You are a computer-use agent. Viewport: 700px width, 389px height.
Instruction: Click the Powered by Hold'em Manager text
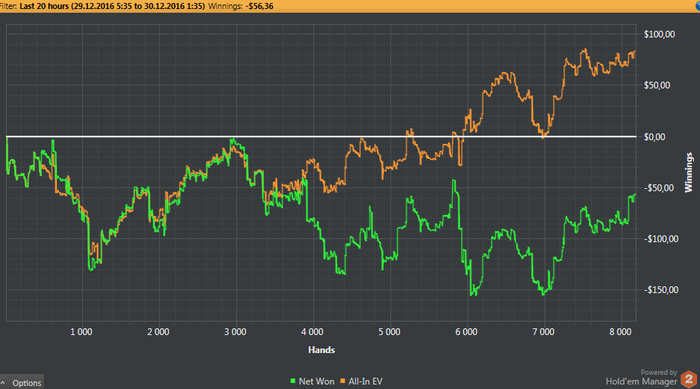click(x=642, y=377)
